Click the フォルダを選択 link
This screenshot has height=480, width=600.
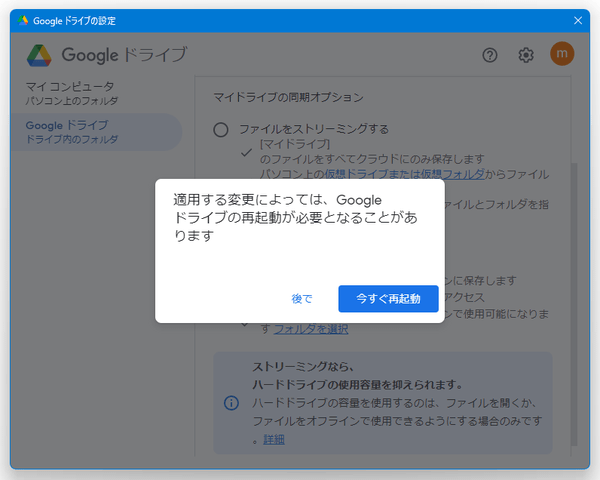point(311,329)
